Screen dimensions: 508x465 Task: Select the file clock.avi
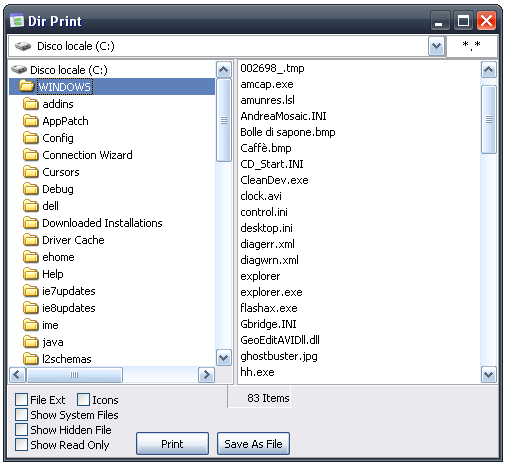tap(261, 196)
